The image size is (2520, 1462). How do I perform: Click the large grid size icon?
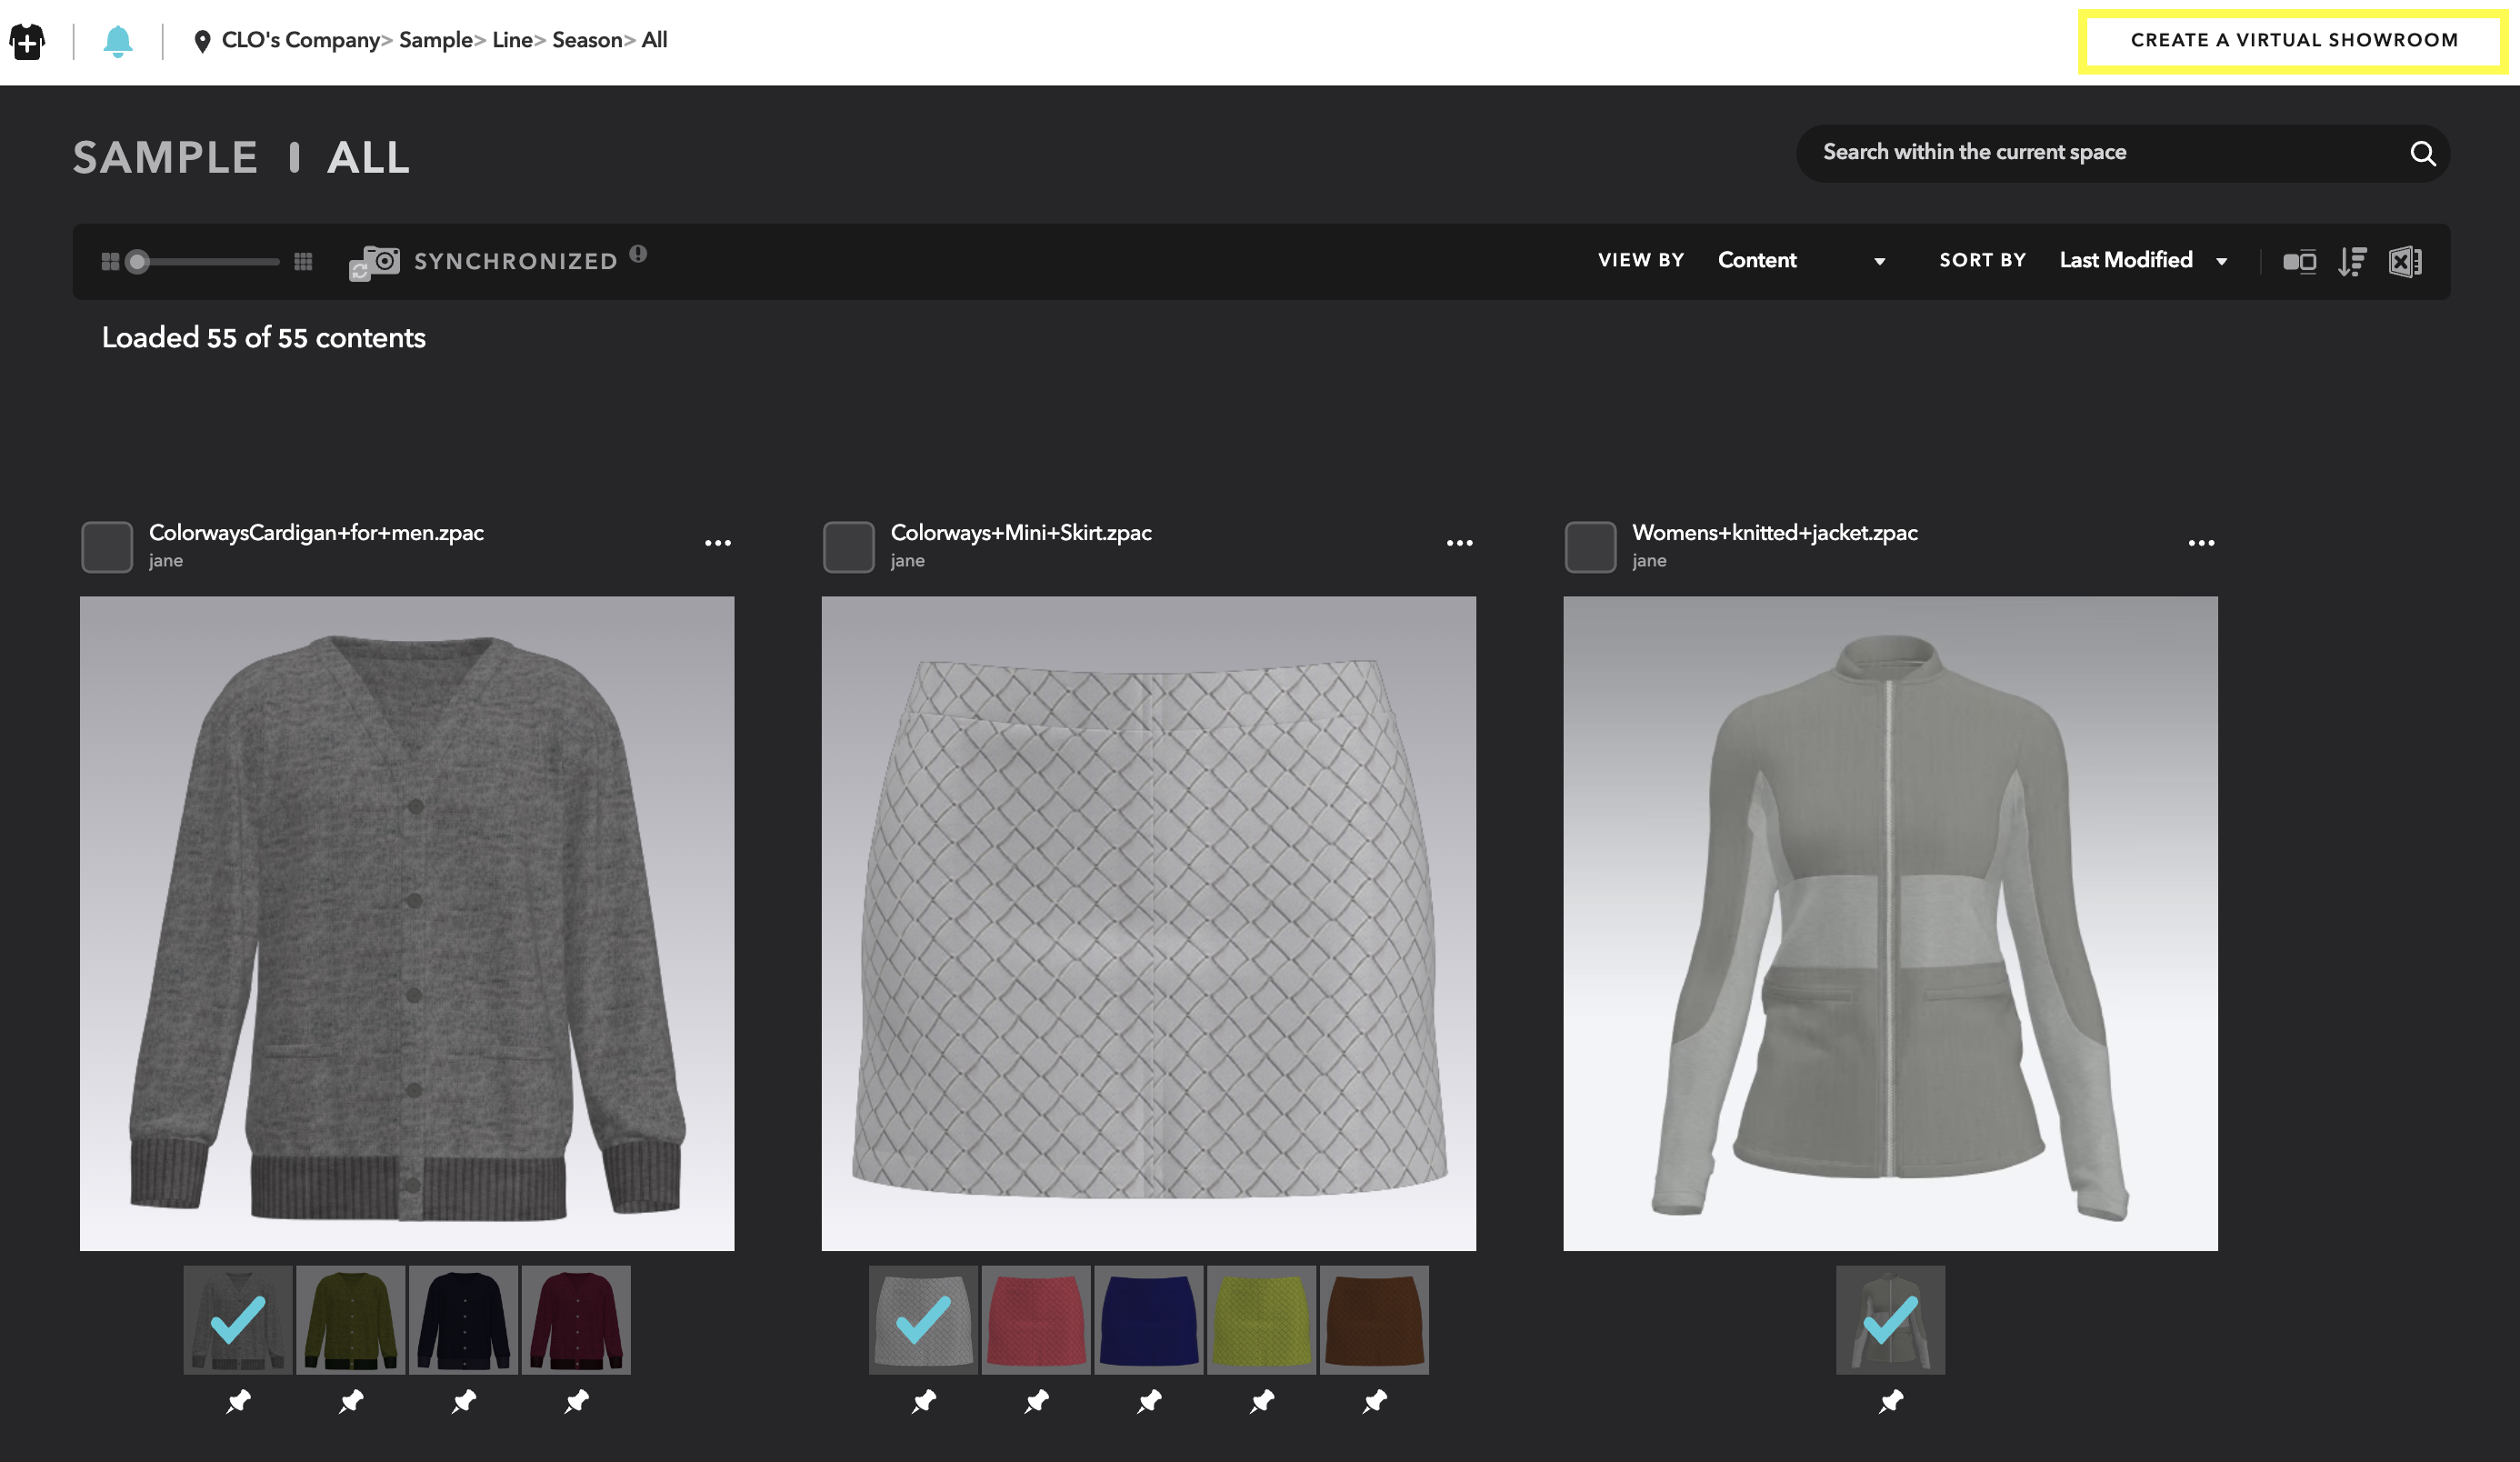111,261
